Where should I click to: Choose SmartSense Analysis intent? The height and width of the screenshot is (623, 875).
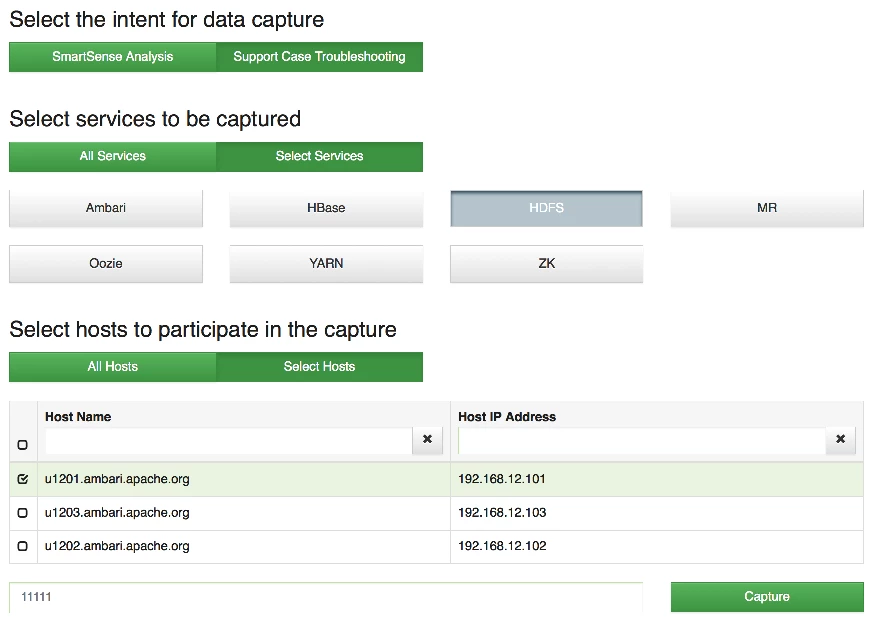click(x=113, y=57)
